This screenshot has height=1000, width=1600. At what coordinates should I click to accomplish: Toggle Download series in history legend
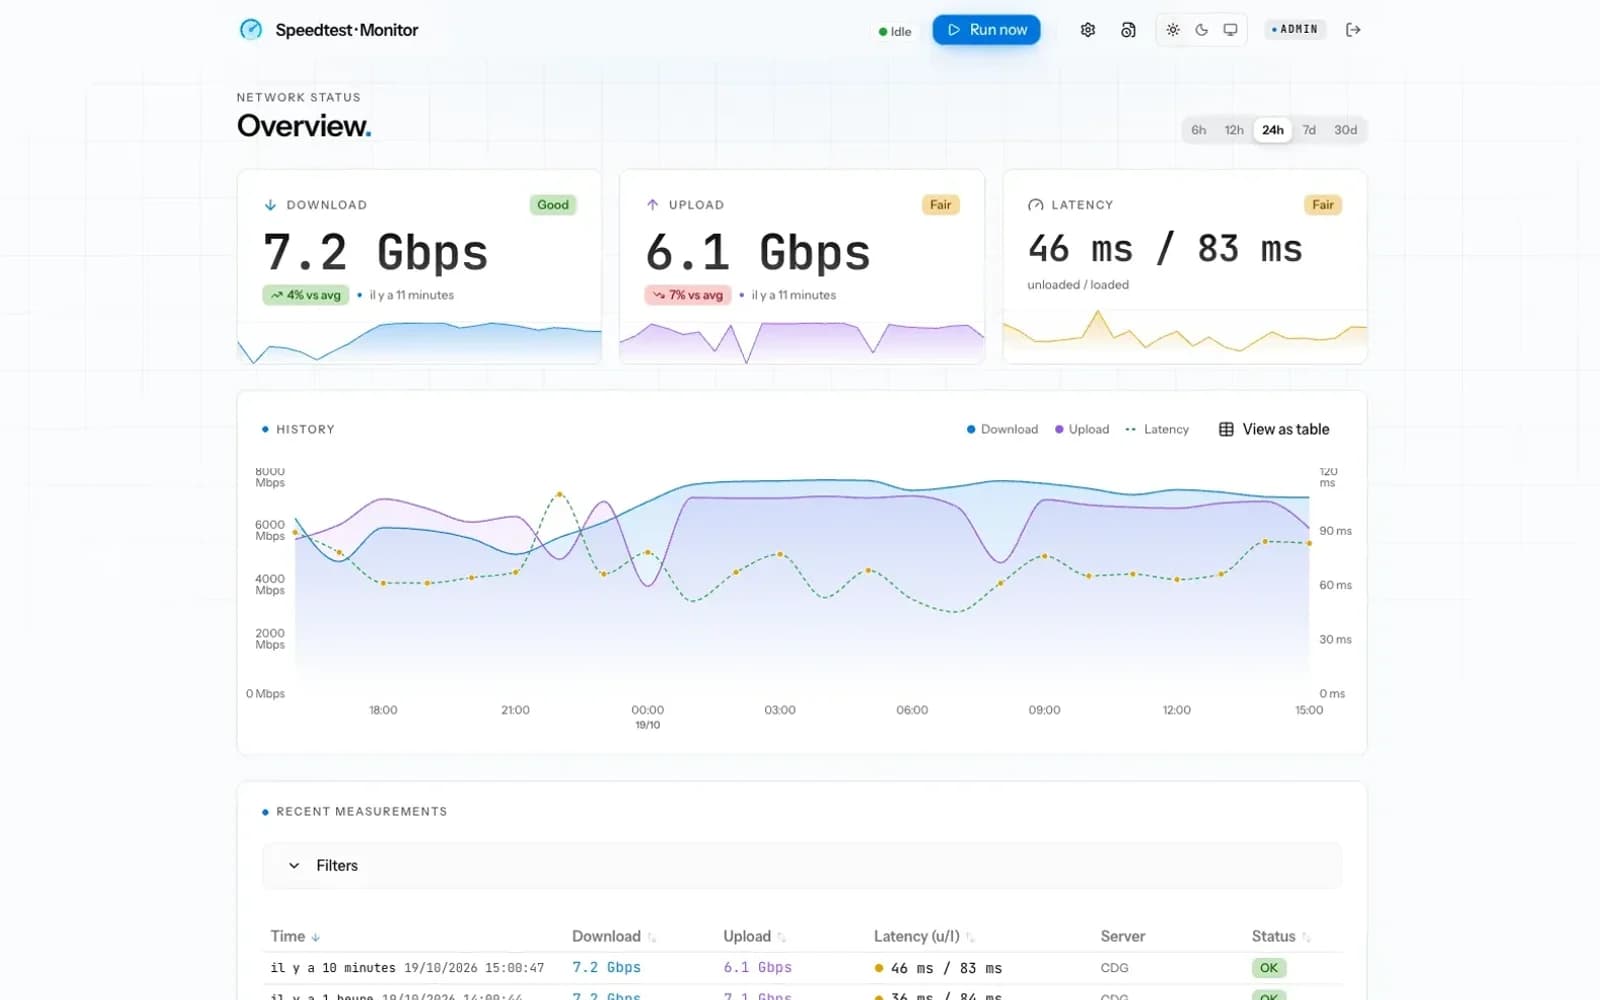[x=1002, y=429]
